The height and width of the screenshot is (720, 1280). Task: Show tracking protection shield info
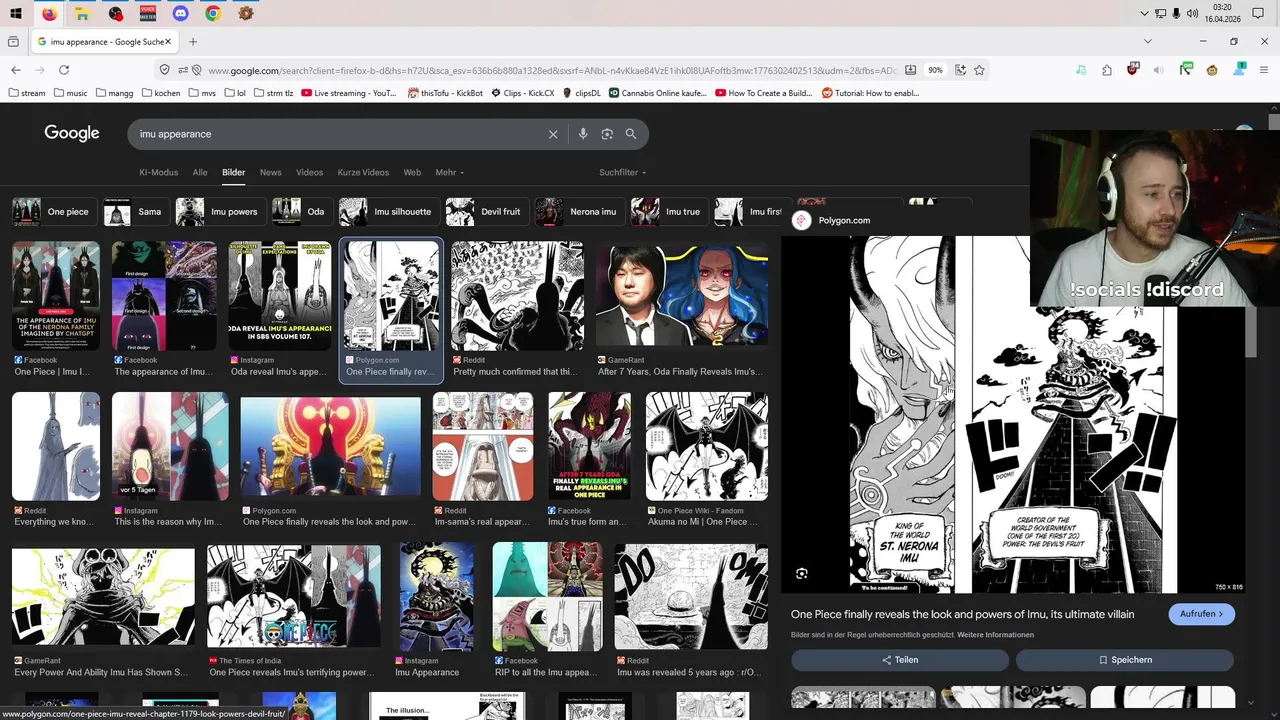point(165,70)
